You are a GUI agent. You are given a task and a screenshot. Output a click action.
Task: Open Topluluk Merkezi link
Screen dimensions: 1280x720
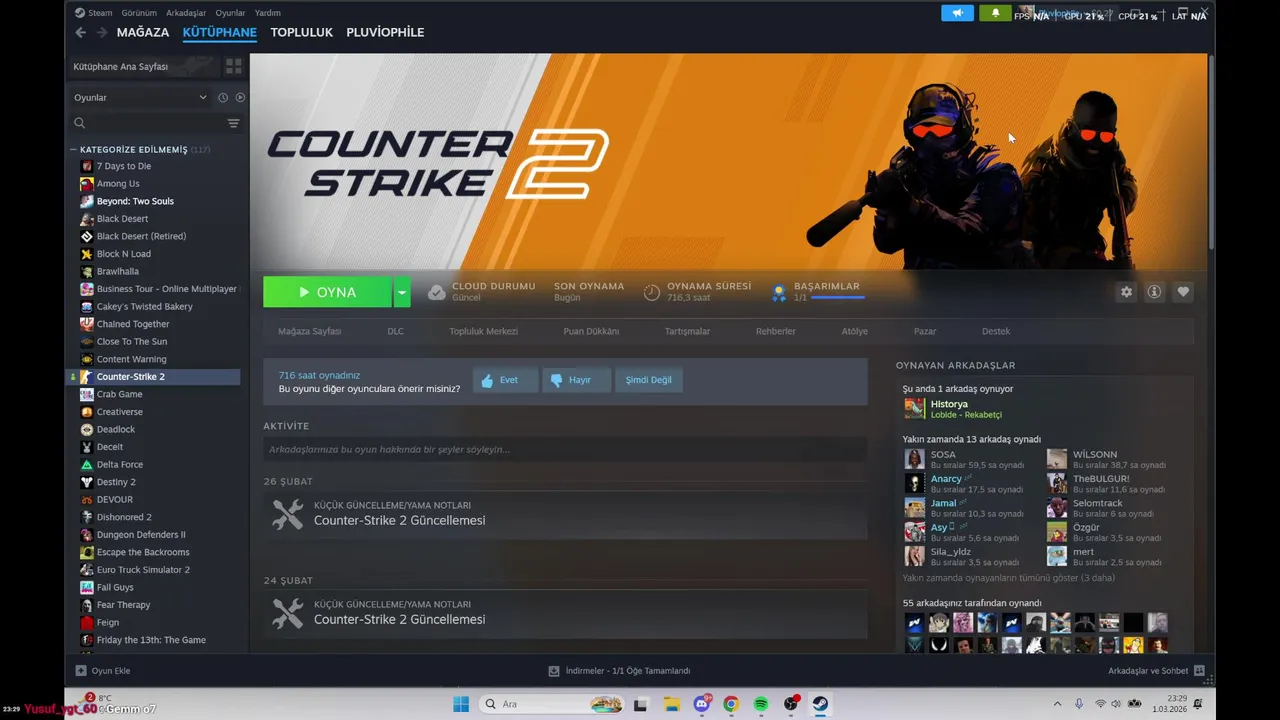(483, 331)
